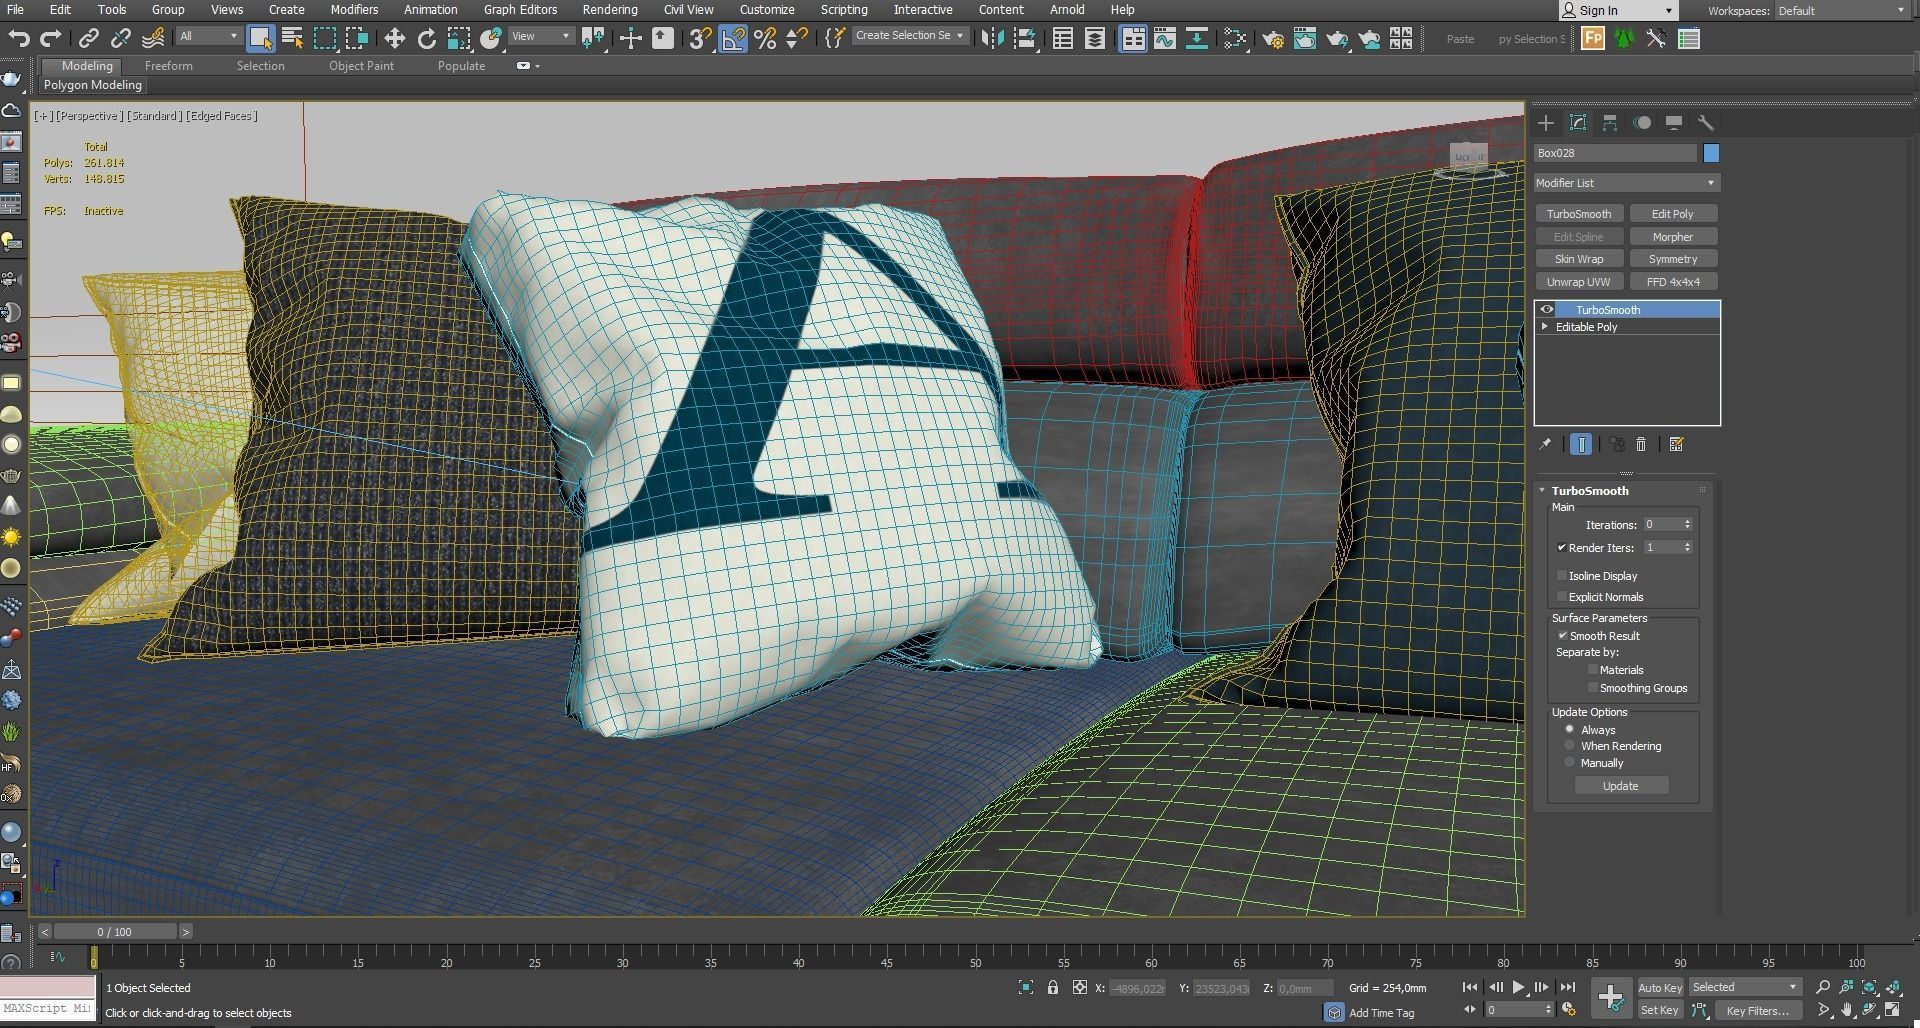Click the Zoom Extents viewport icon
Viewport: 1920px width, 1028px height.
tap(1868, 988)
